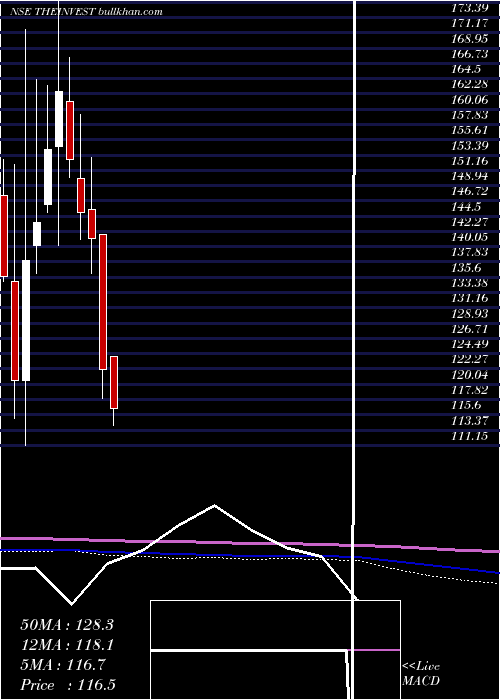Click the 126.71 price axis label
The image size is (500, 700).
[470, 329]
